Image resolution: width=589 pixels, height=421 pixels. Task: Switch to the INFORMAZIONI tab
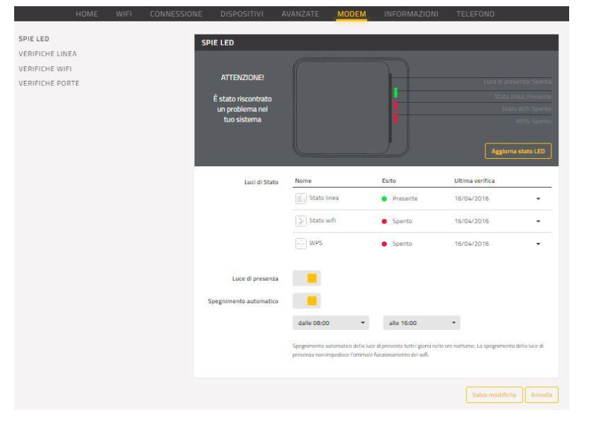411,14
